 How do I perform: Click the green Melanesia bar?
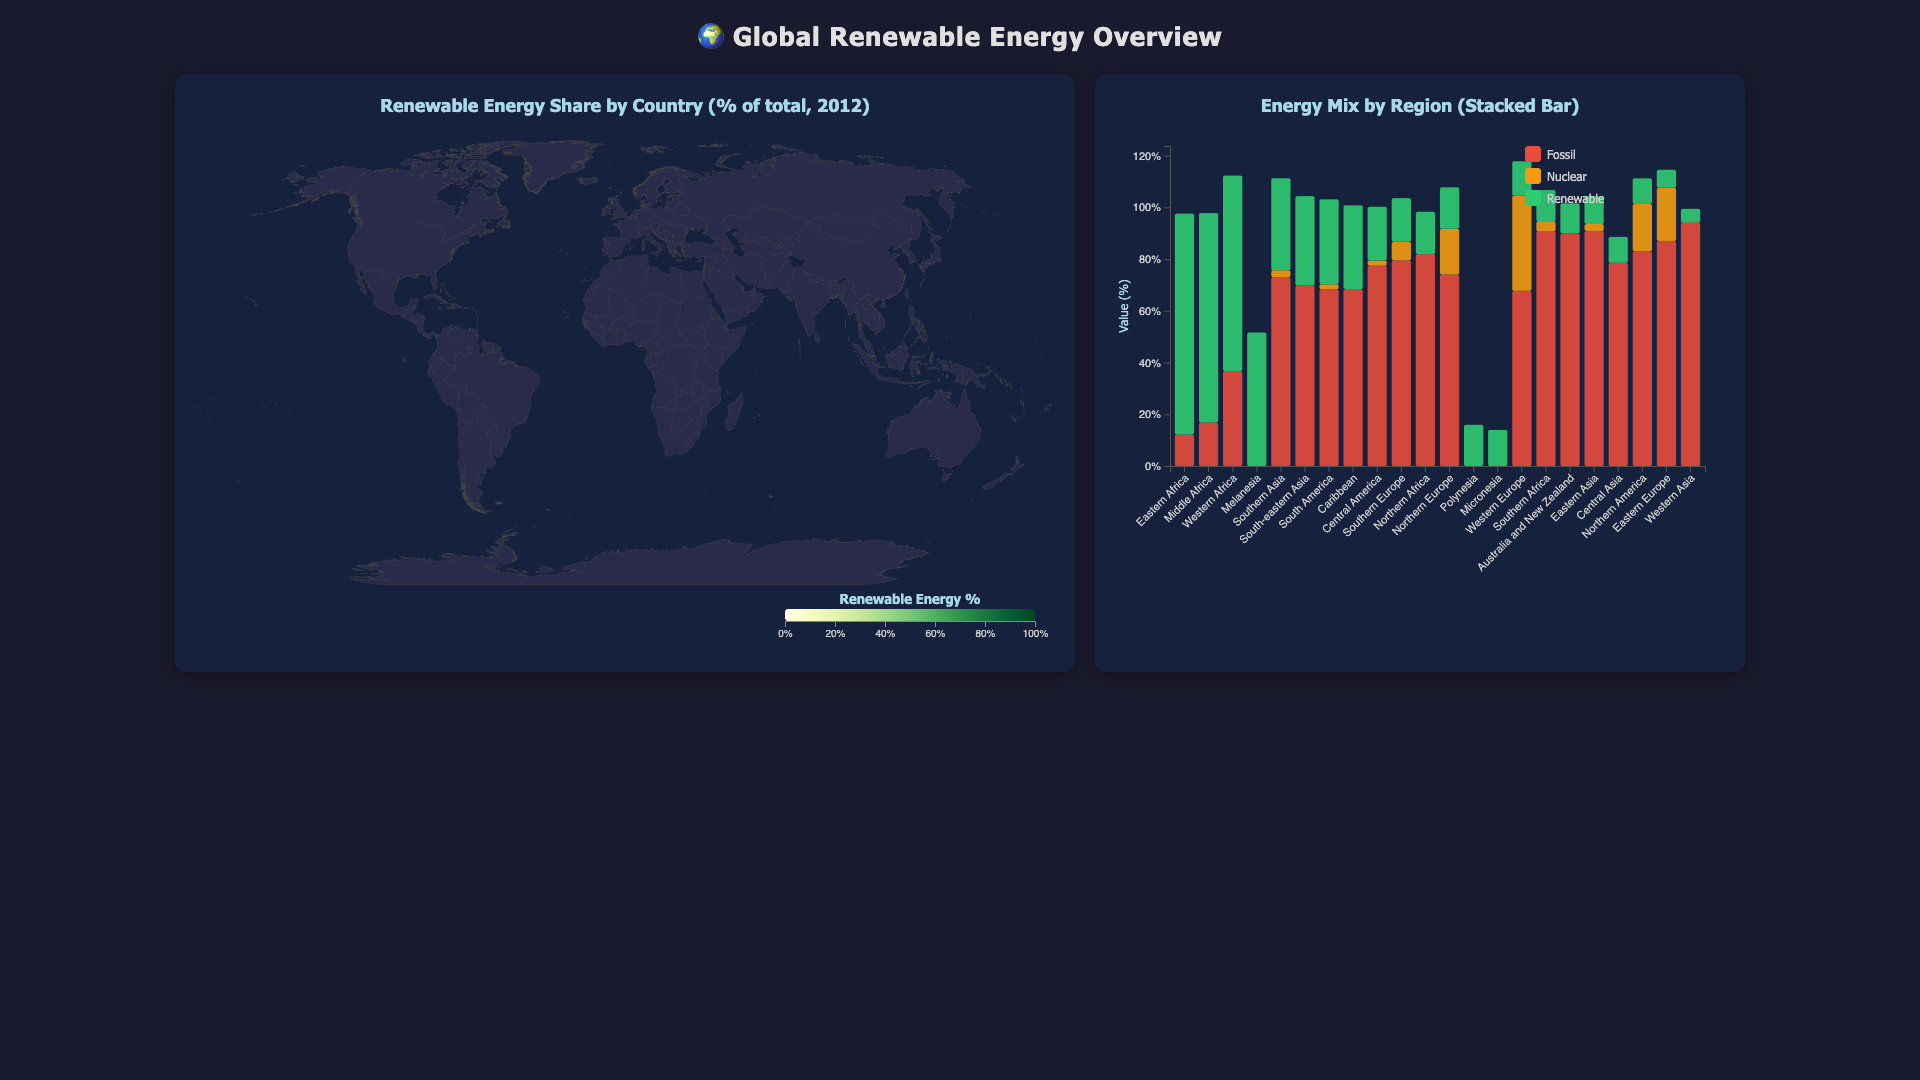click(x=1257, y=399)
